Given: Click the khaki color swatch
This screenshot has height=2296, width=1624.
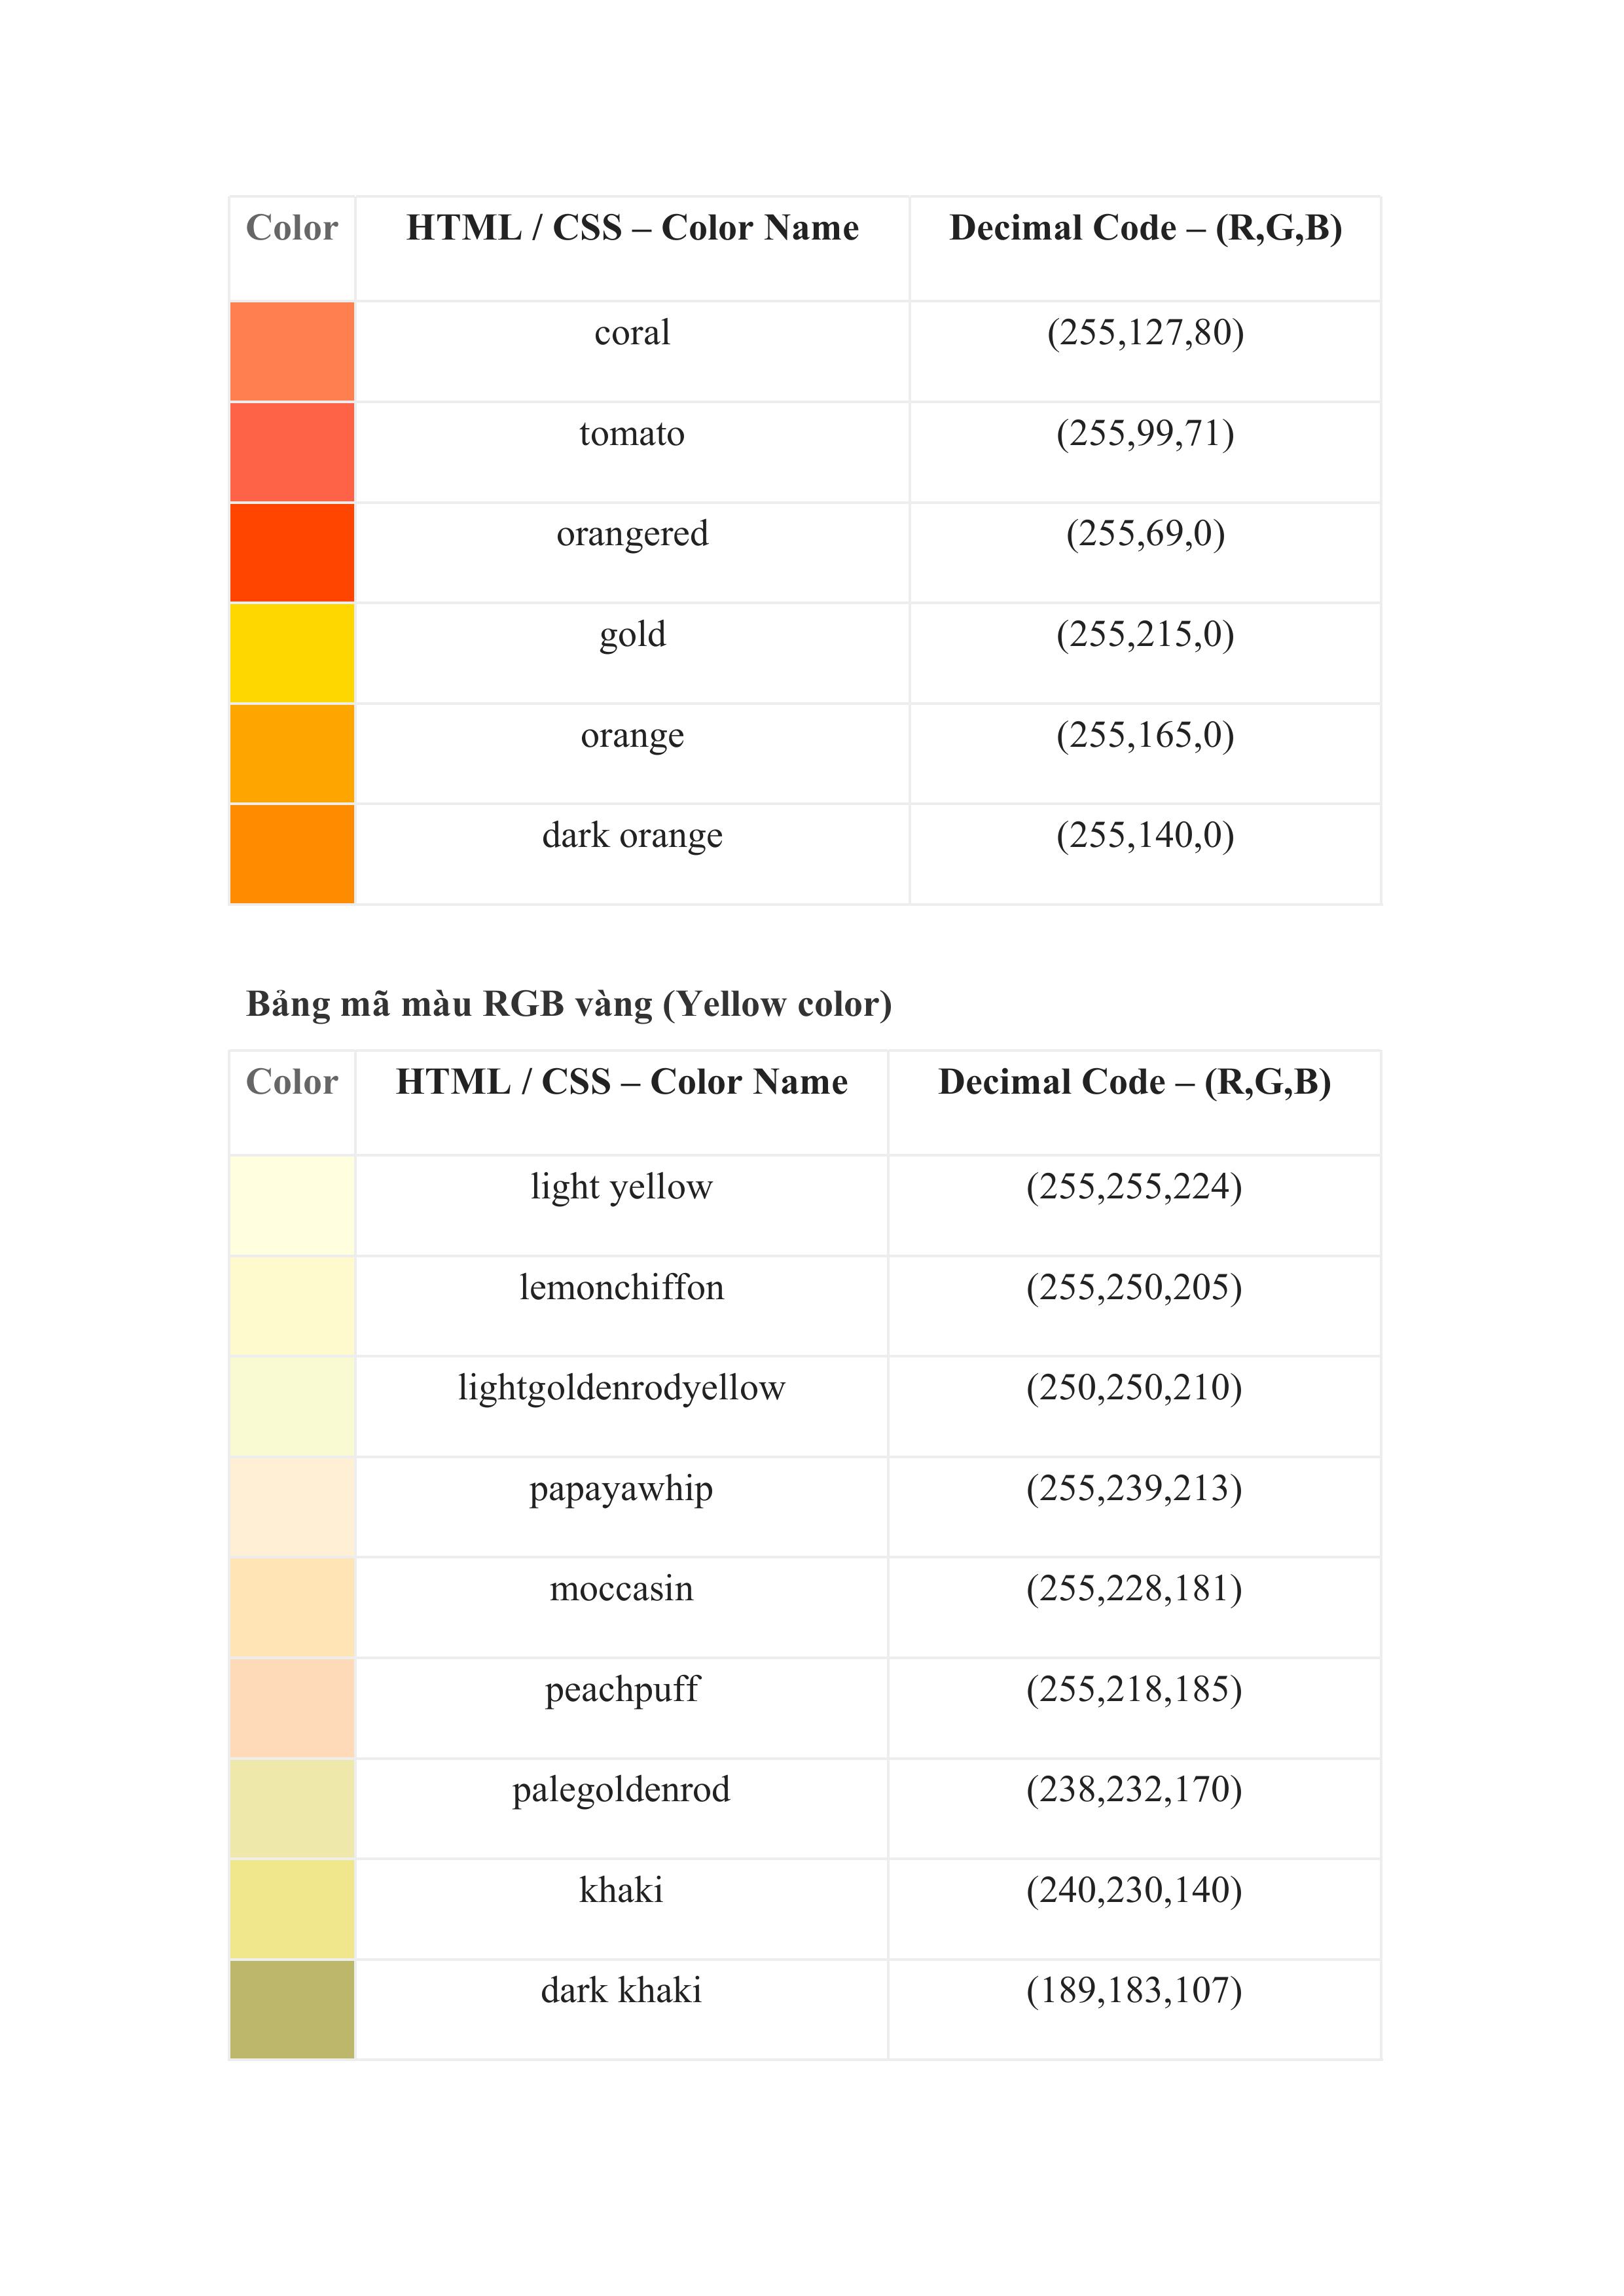Looking at the screenshot, I should [x=292, y=1909].
